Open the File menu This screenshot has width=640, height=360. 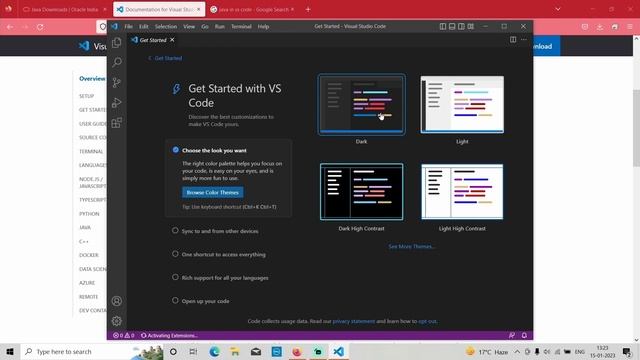coord(129,26)
